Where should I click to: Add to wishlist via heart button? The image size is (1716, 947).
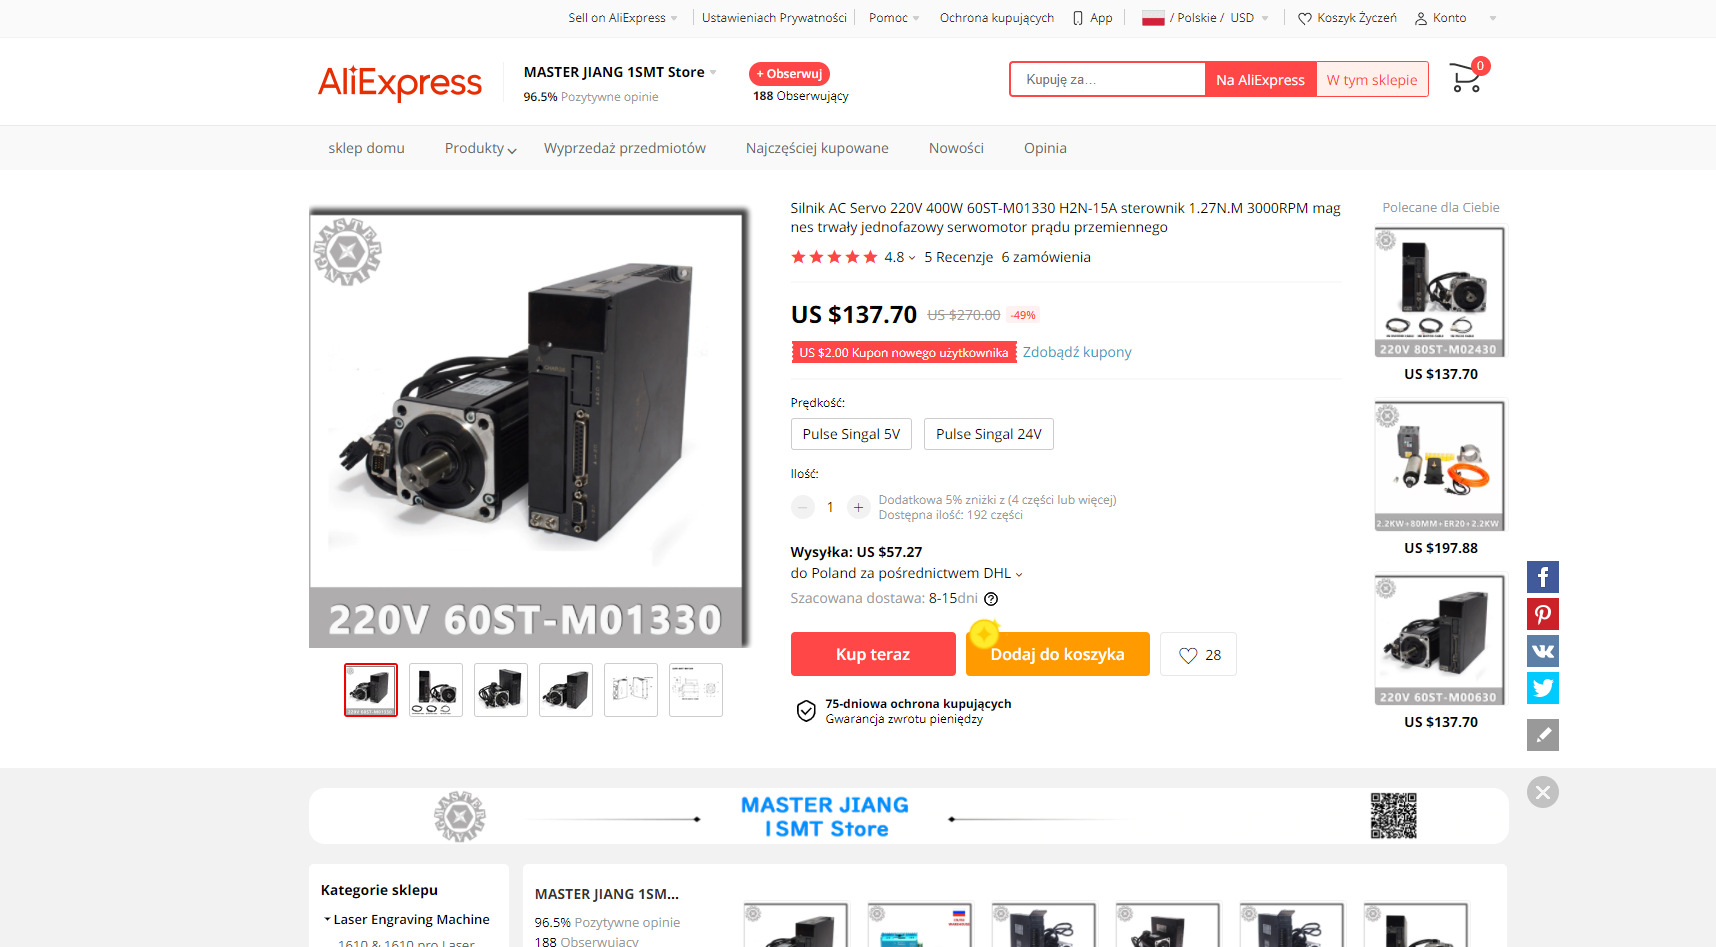pyautogui.click(x=1198, y=655)
